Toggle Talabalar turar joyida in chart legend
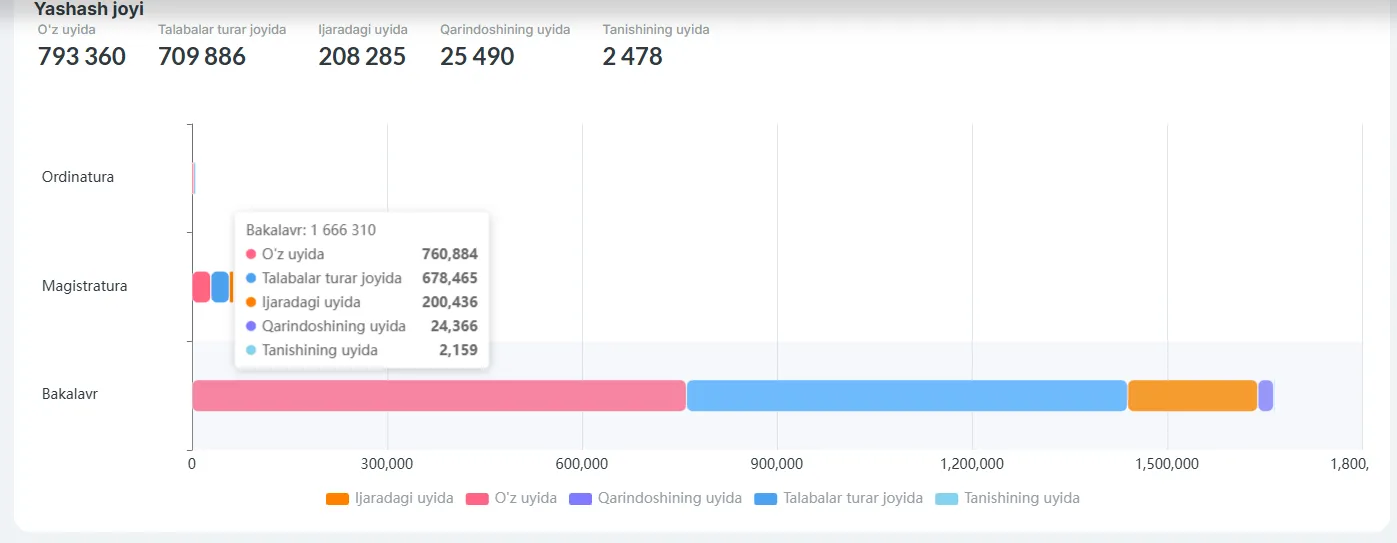This screenshot has height=543, width=1397. 838,498
